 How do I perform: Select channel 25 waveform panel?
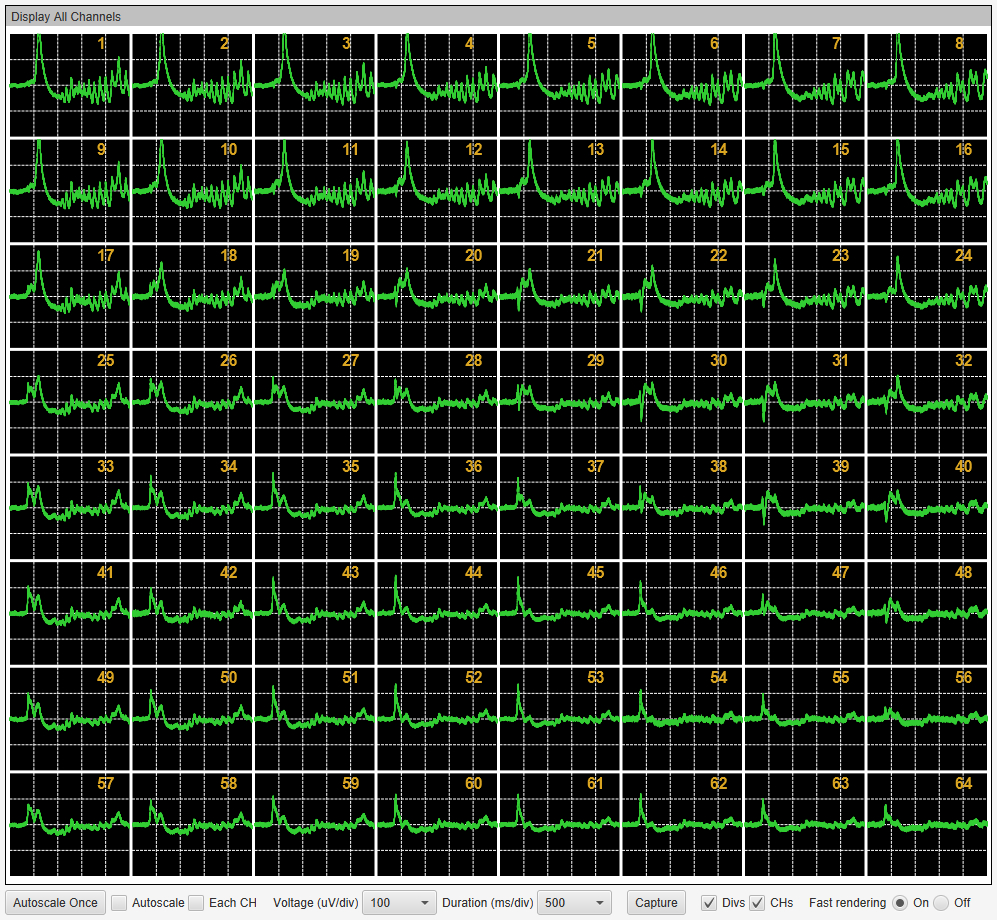[x=69, y=402]
